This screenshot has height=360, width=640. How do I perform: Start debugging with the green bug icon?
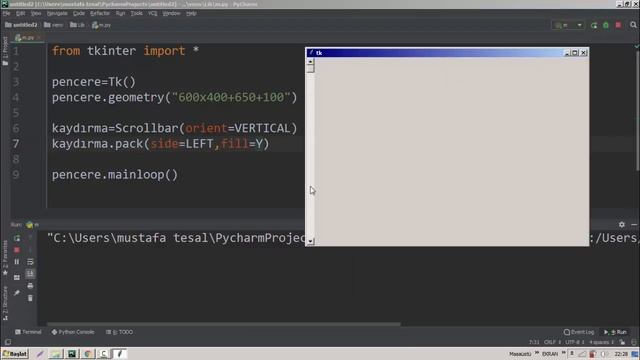(x=606, y=25)
